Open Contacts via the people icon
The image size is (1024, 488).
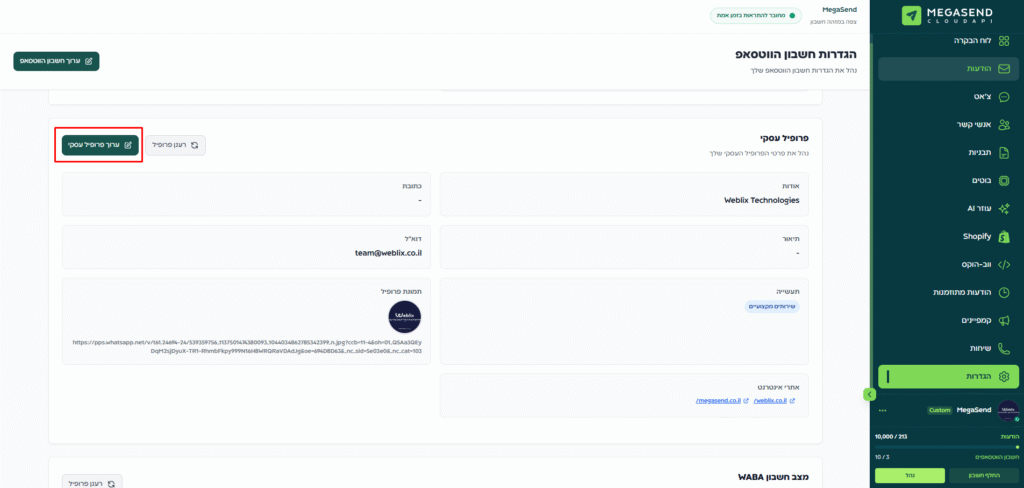(1004, 125)
